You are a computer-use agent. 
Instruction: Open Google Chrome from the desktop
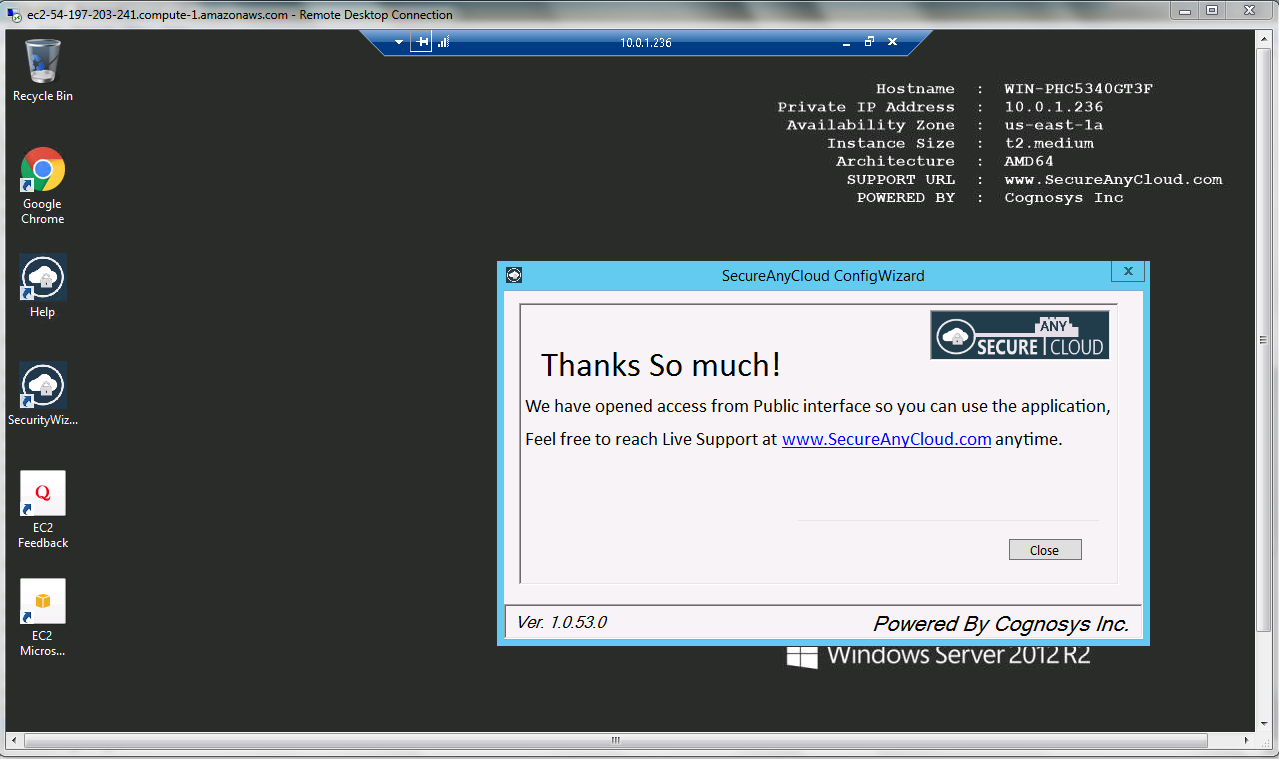(42, 170)
